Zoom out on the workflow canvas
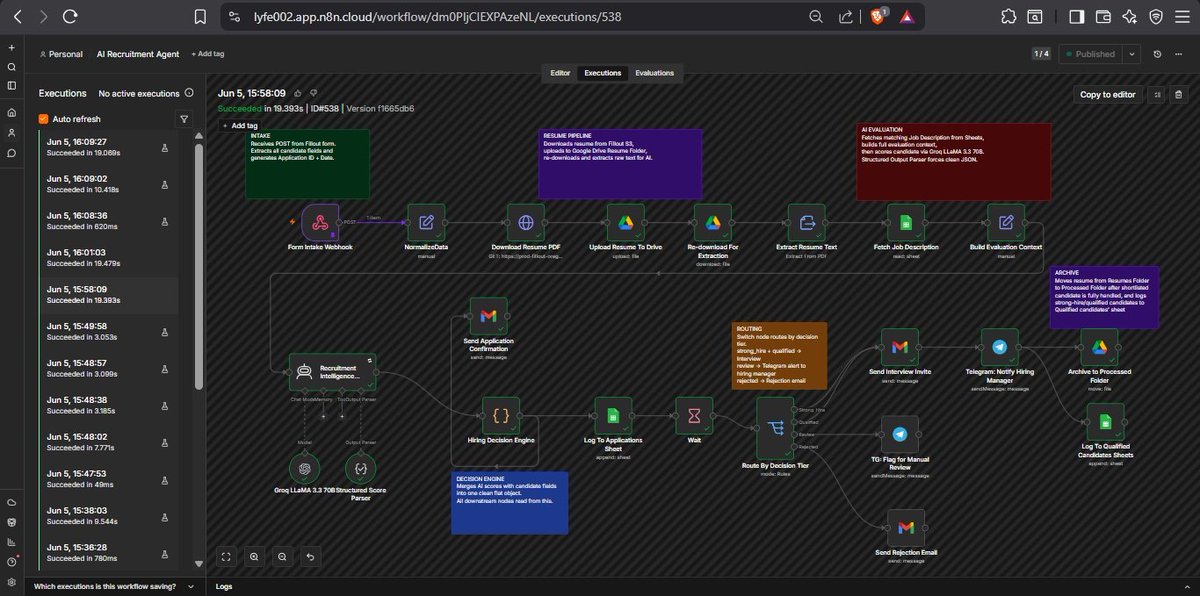Viewport: 1200px width, 596px height. click(282, 556)
